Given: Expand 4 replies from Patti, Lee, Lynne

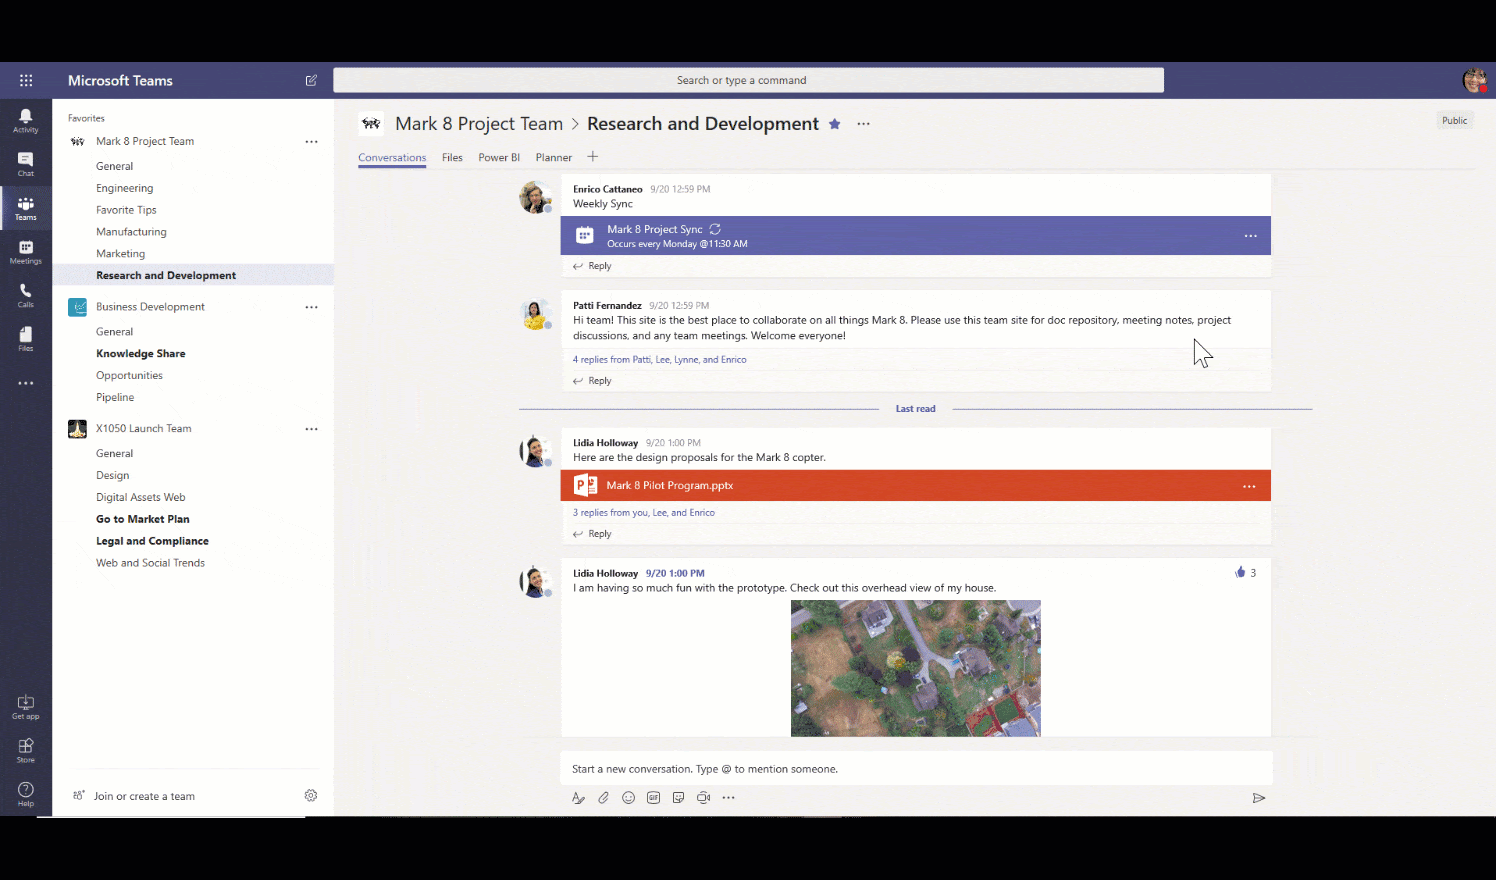Looking at the screenshot, I should 659,360.
